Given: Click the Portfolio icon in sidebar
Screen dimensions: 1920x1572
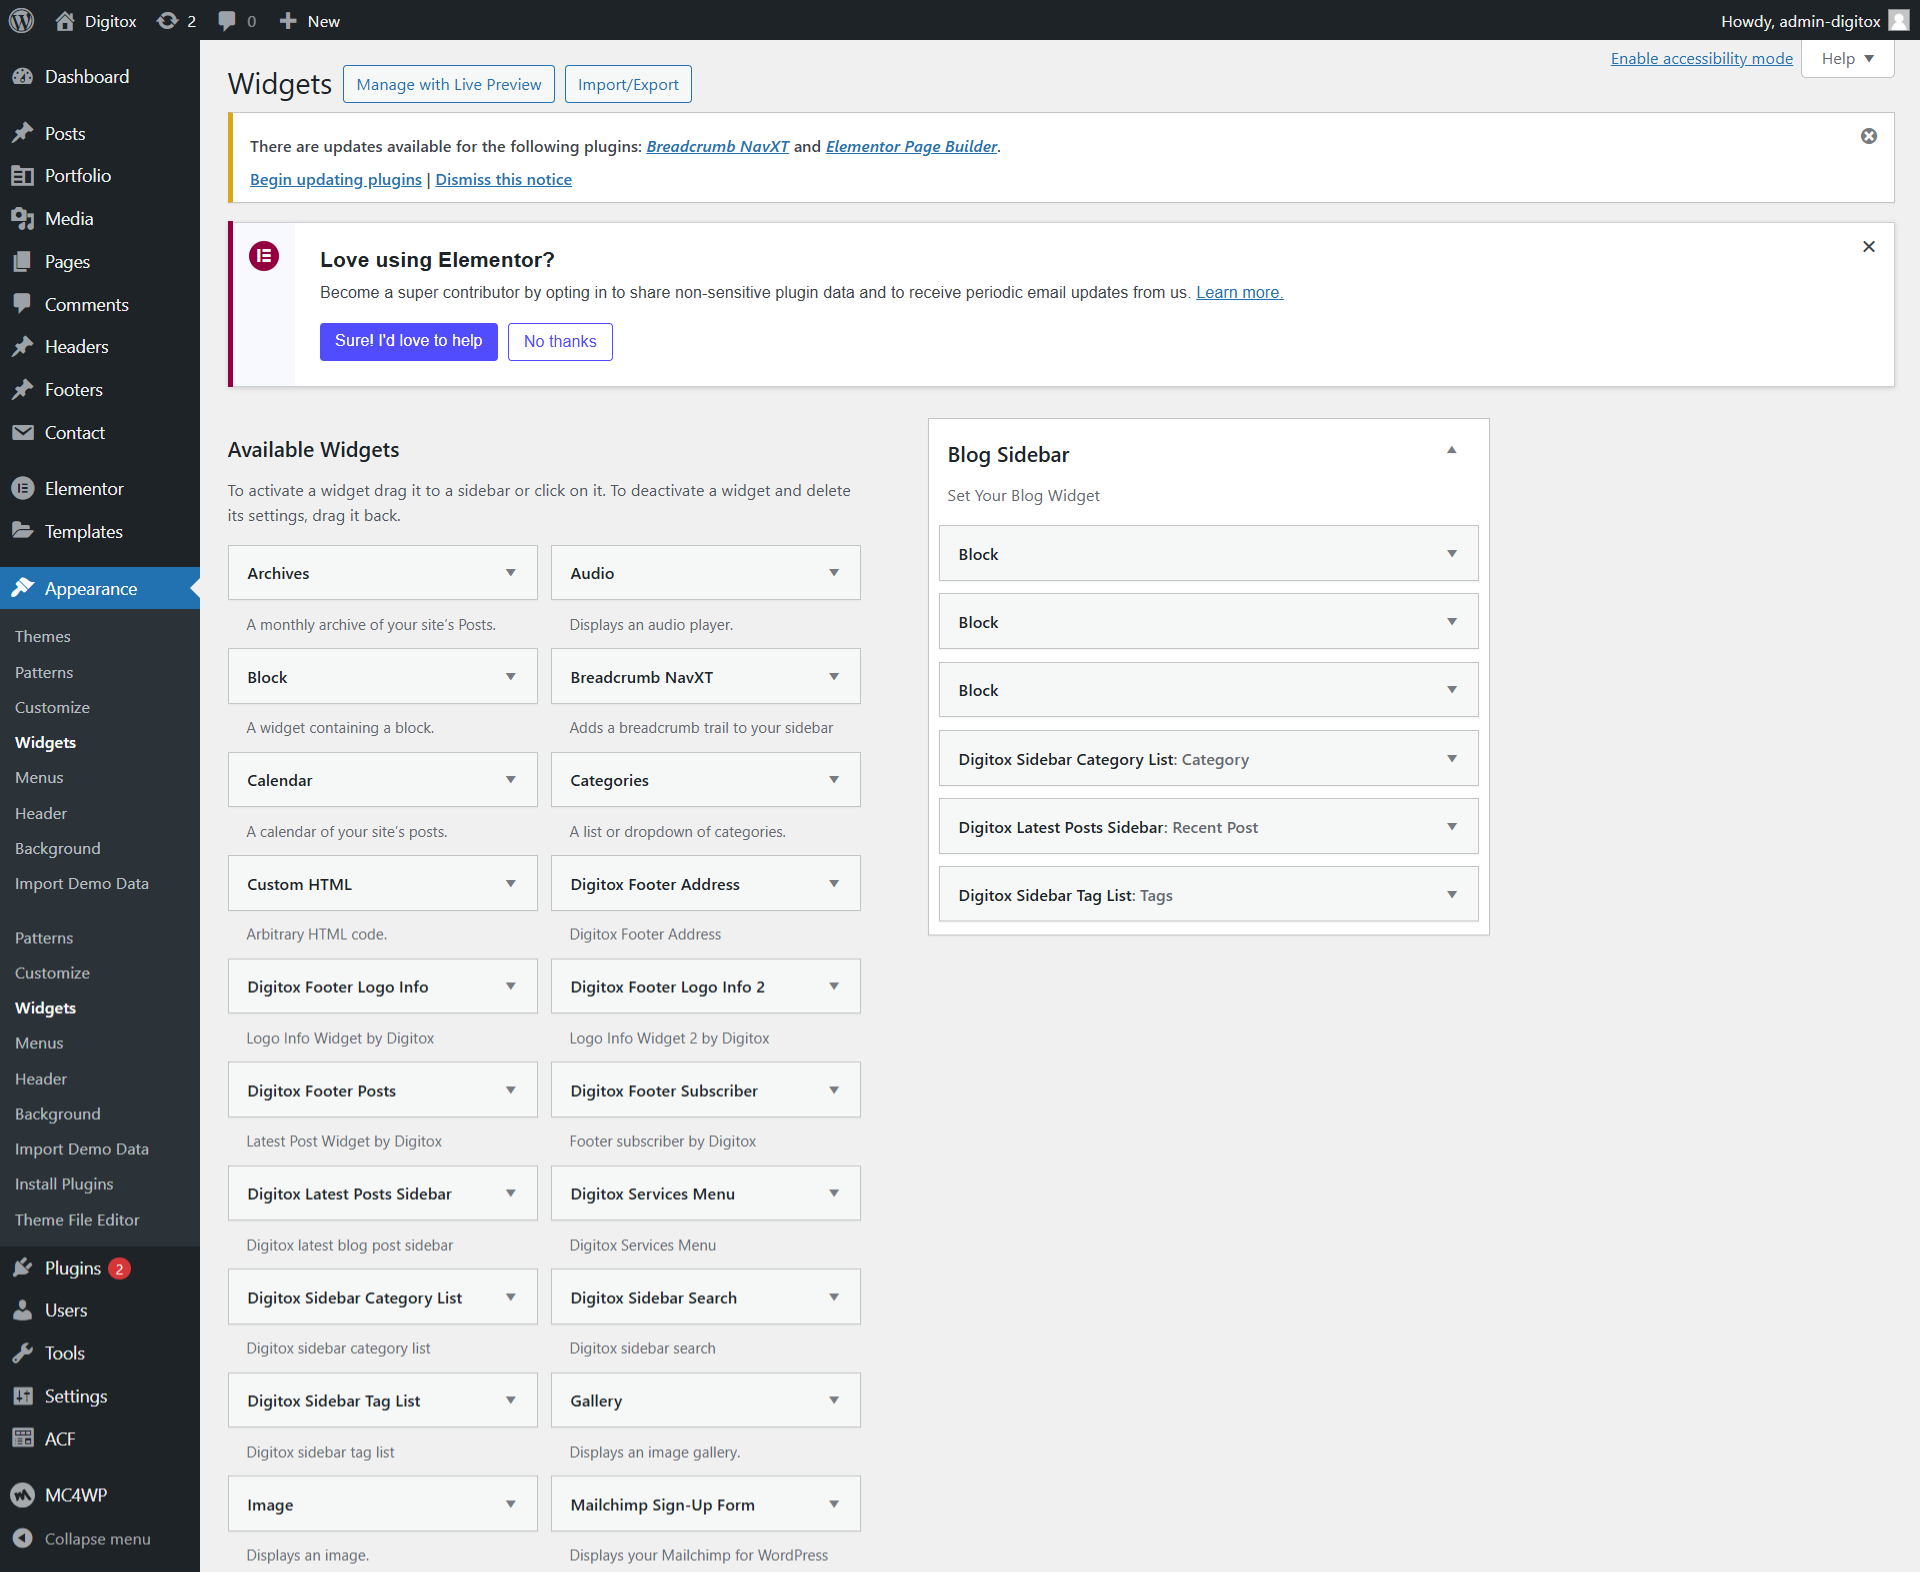Looking at the screenshot, I should [x=23, y=176].
